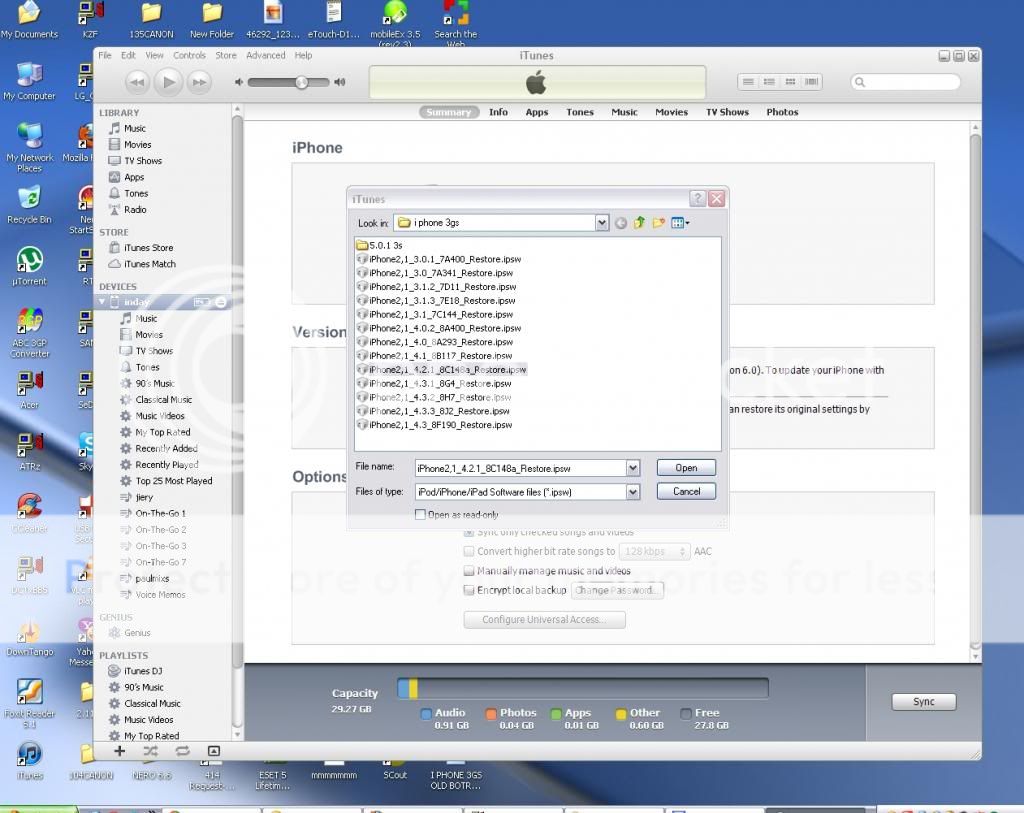The width and height of the screenshot is (1024, 813).
Task: Switch to cover flow view icon
Action: click(811, 82)
